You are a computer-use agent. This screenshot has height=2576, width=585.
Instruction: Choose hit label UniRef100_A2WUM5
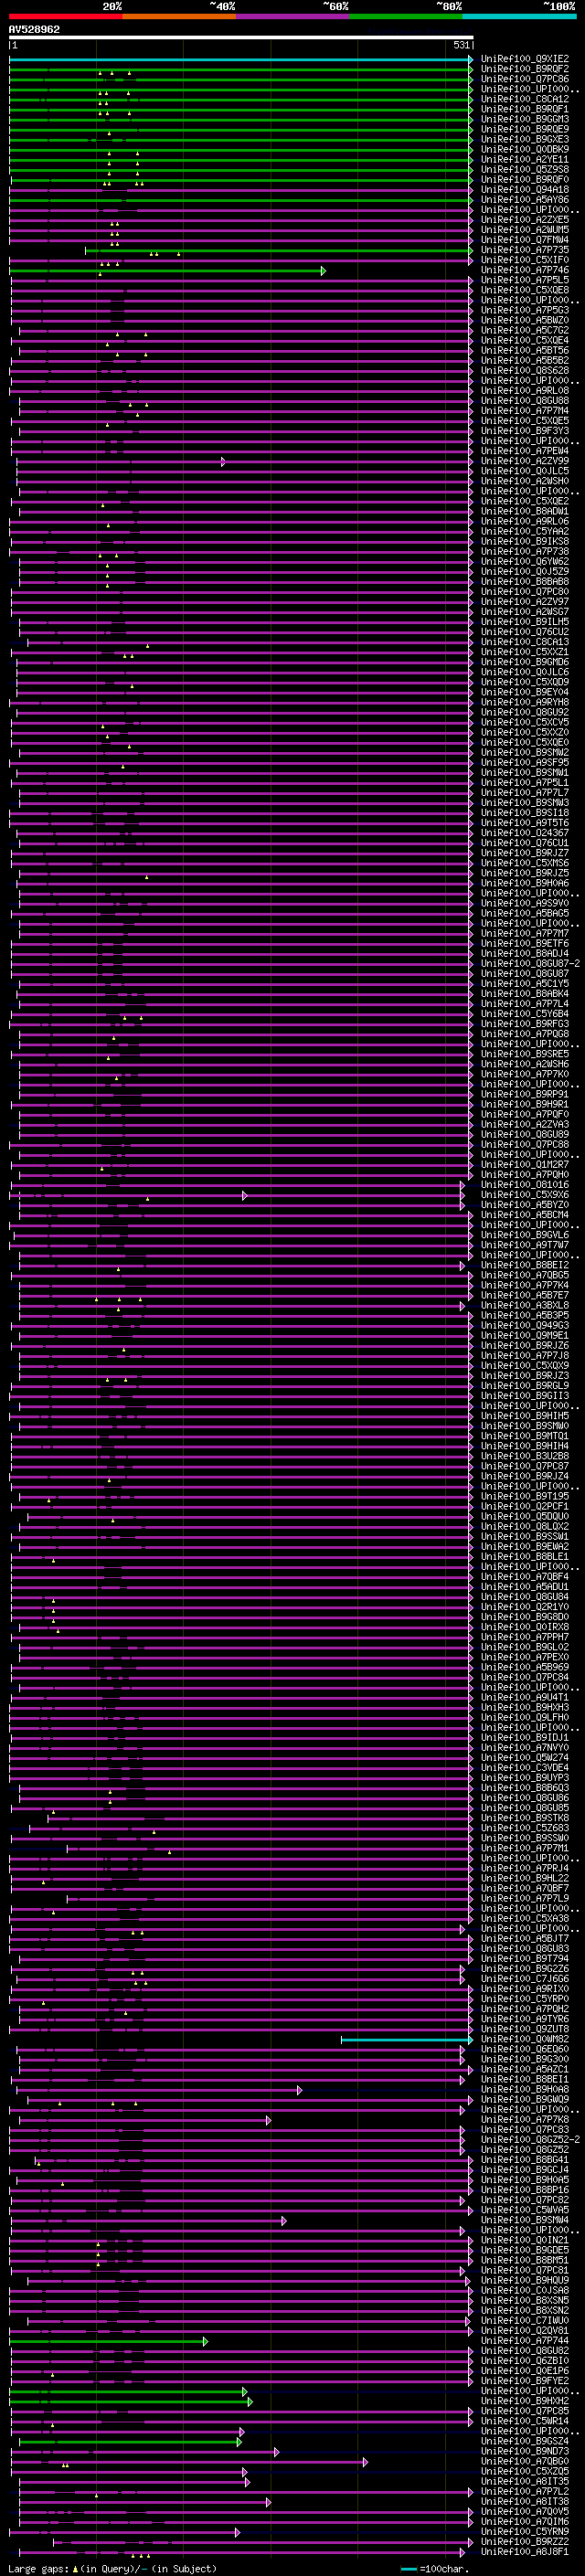[x=525, y=230]
